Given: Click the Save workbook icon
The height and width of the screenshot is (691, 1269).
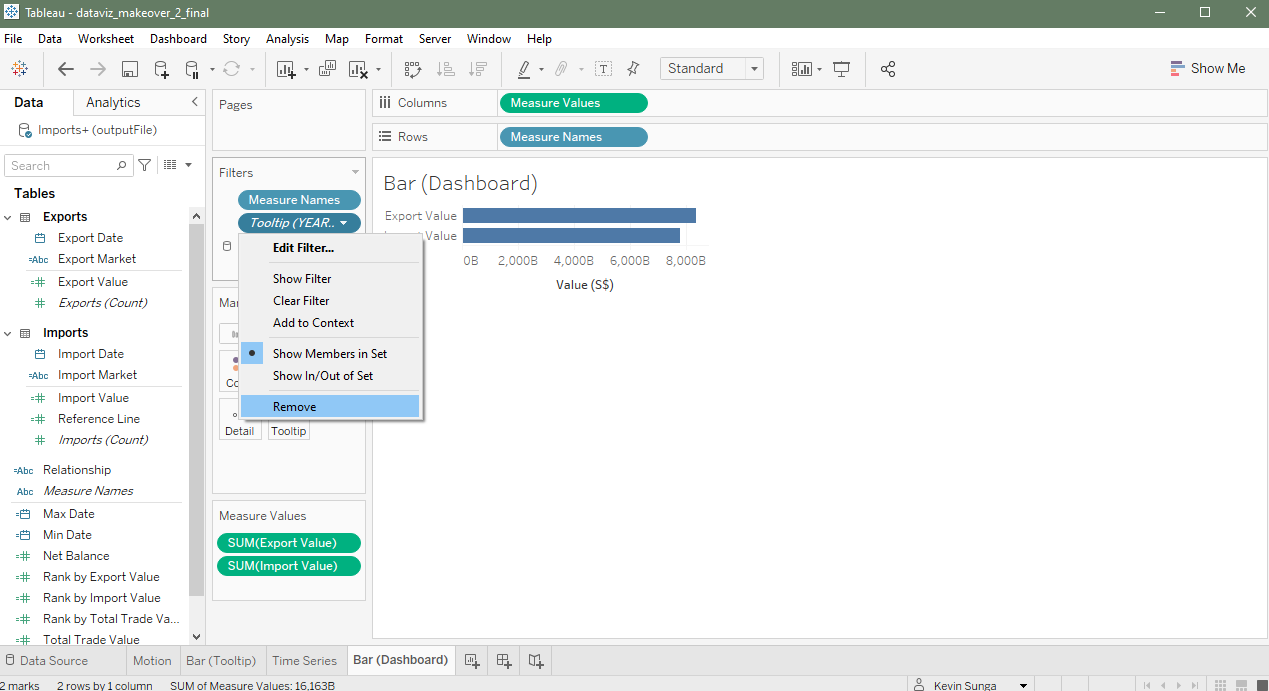Looking at the screenshot, I should point(129,69).
